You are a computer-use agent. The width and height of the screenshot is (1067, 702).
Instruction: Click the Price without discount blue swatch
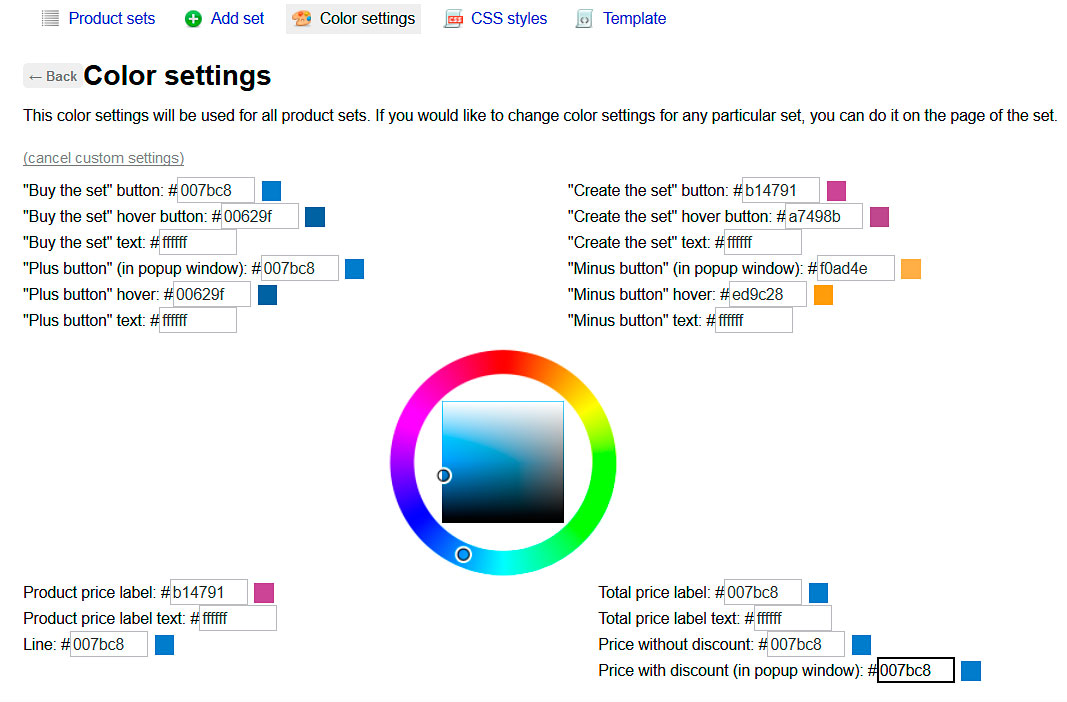(x=861, y=644)
